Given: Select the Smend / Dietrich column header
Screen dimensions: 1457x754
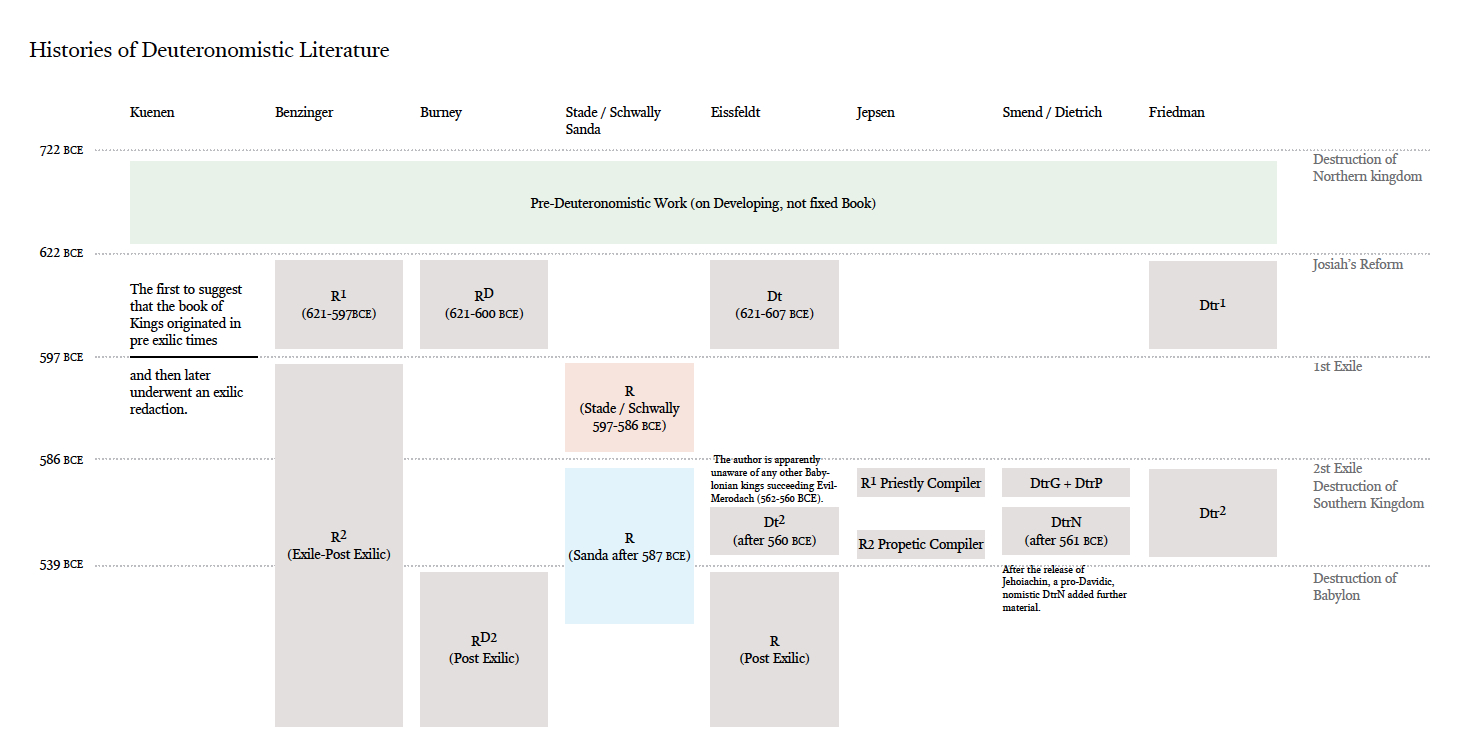Looking at the screenshot, I should point(1052,112).
